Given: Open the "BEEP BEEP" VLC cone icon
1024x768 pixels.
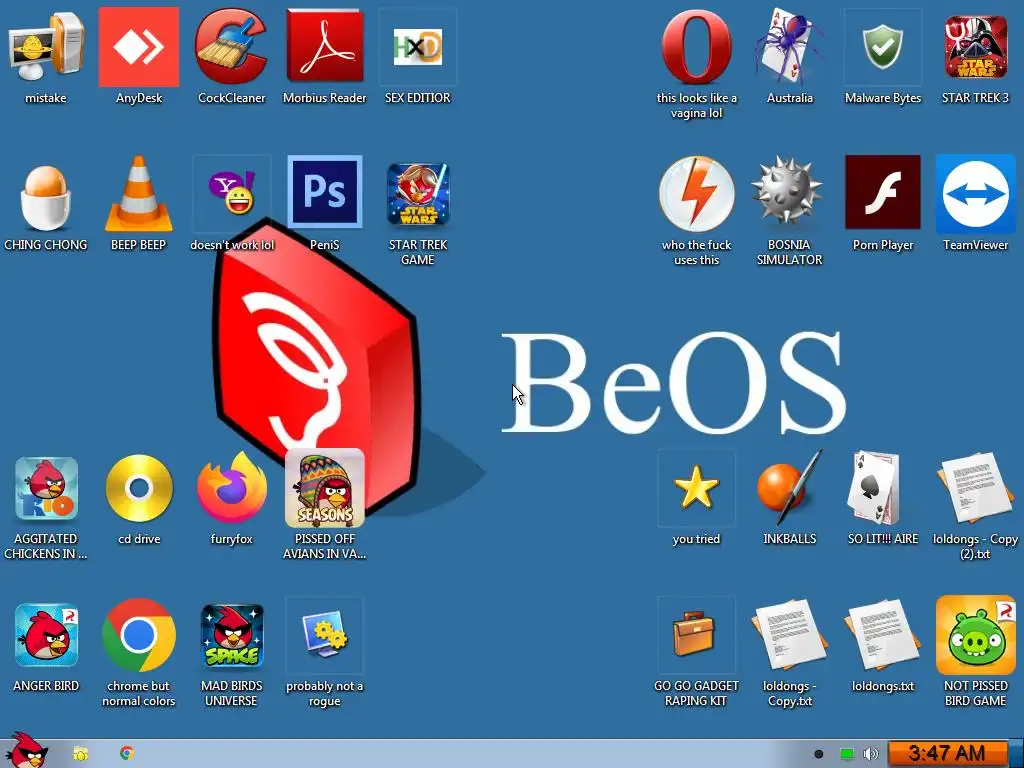Looking at the screenshot, I should 138,194.
